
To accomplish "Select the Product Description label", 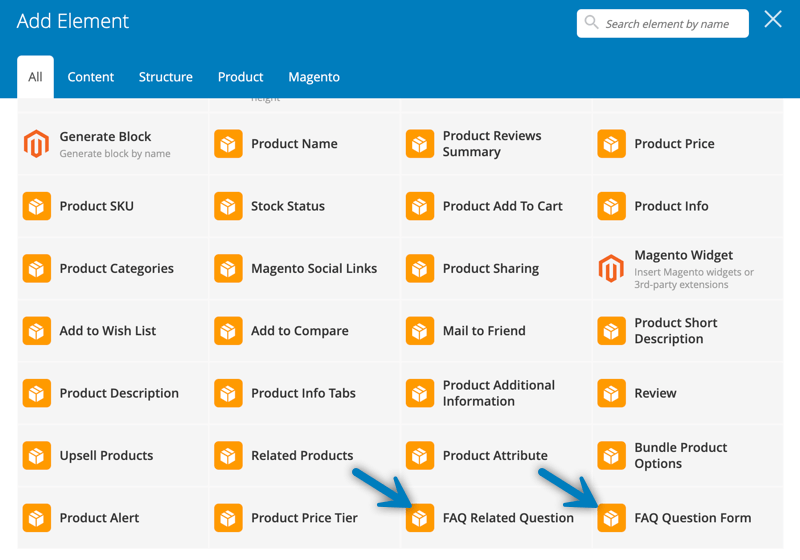I will [x=119, y=393].
